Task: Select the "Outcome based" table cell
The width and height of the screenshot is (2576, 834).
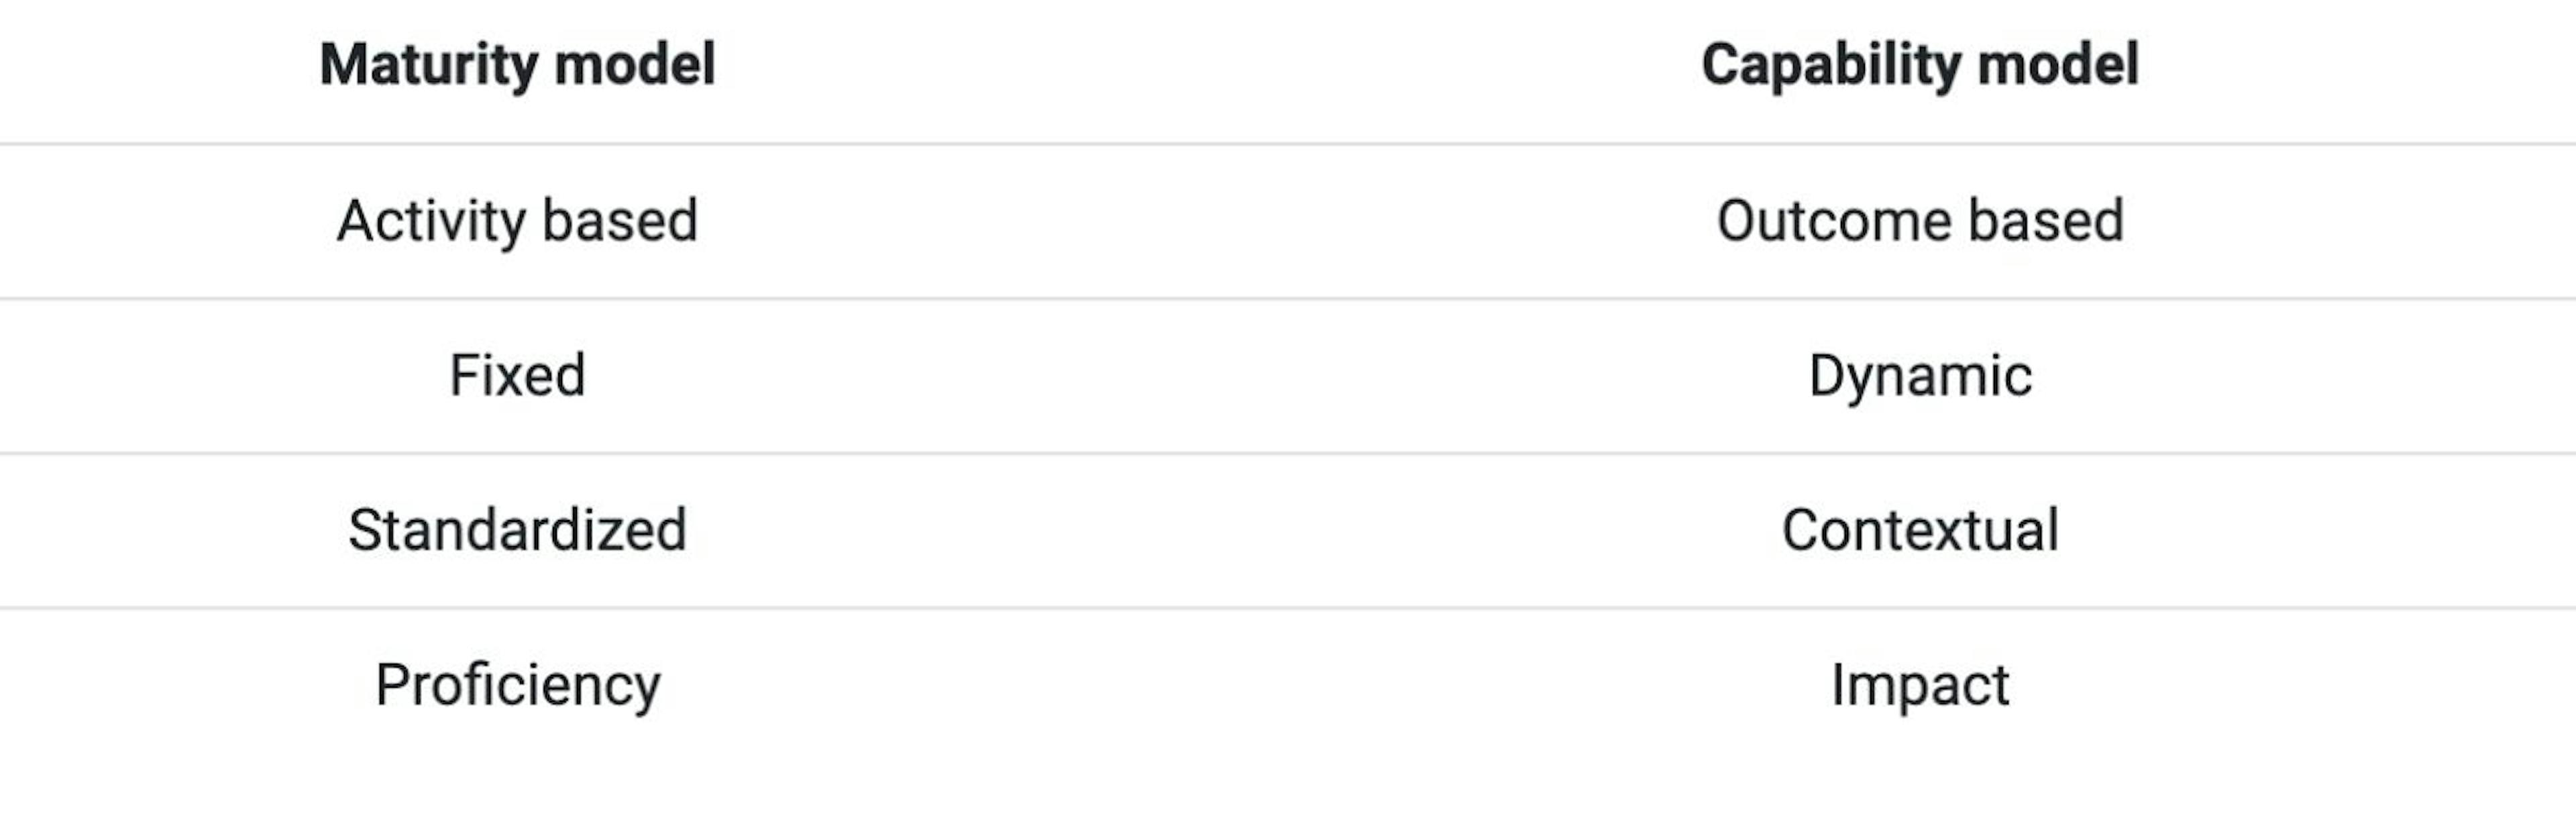Action: (x=1919, y=221)
